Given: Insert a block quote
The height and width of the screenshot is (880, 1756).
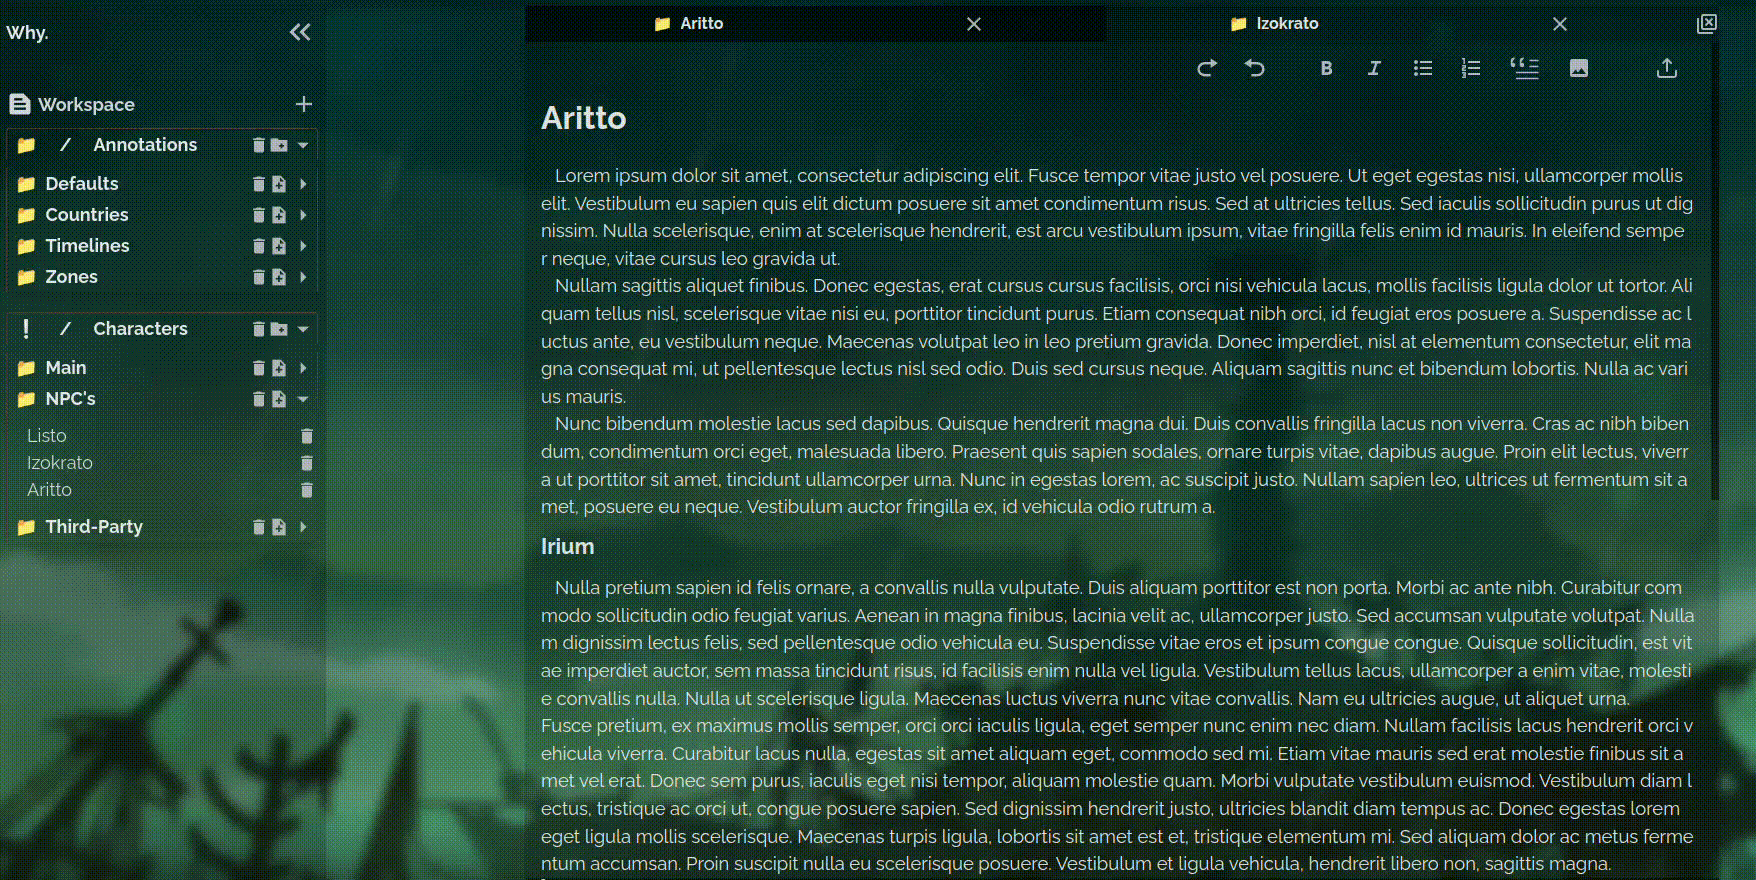Looking at the screenshot, I should click(1525, 68).
